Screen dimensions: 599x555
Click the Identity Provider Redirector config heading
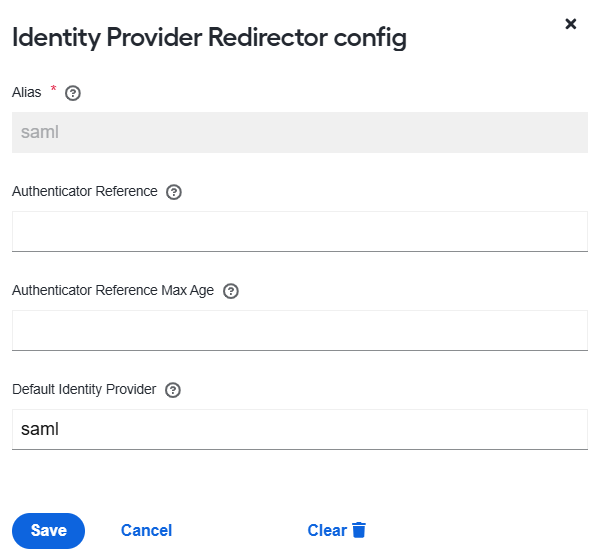[x=209, y=38]
